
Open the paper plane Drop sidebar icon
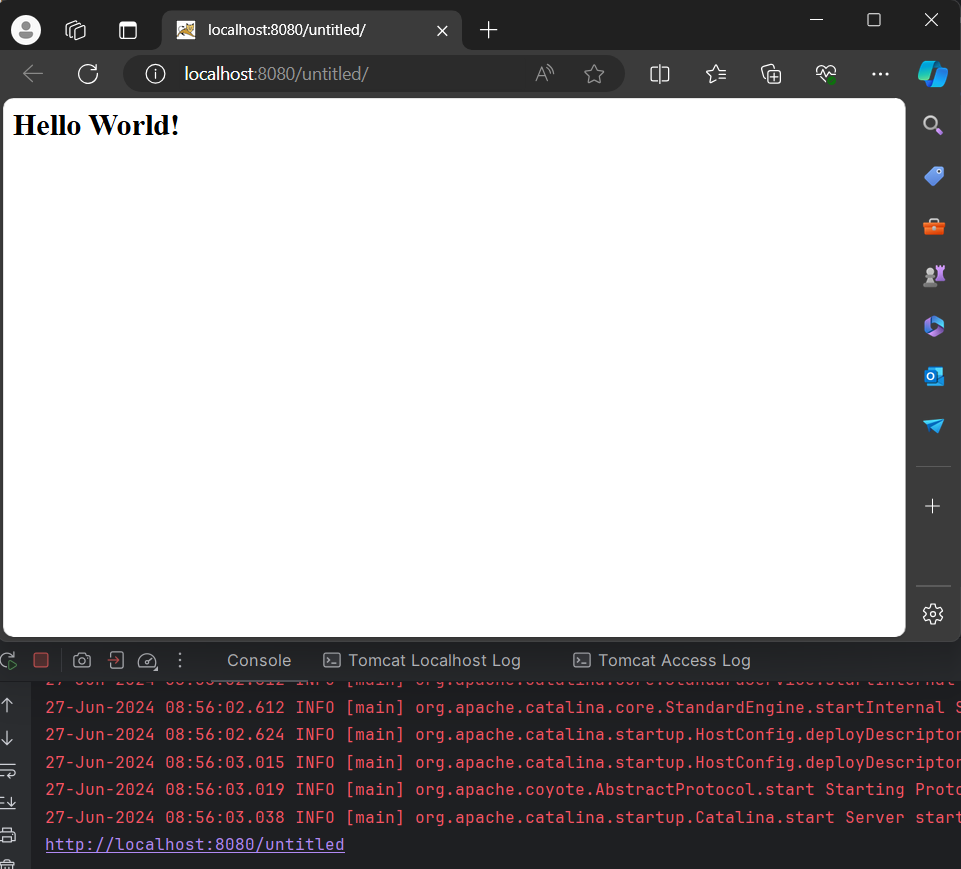[933, 425]
